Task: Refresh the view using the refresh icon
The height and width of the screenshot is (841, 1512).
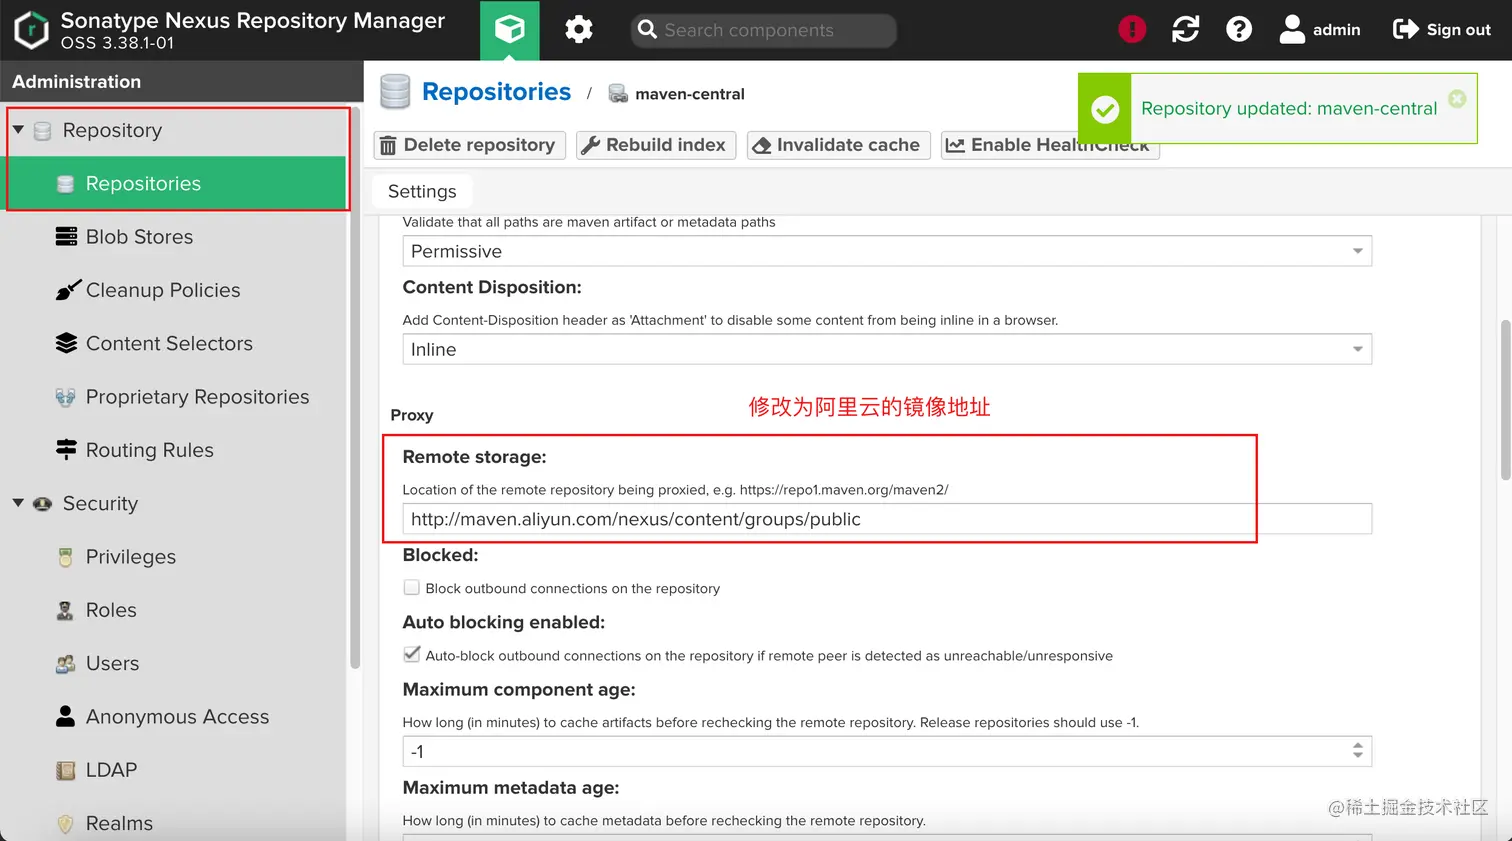Action: 1185,30
